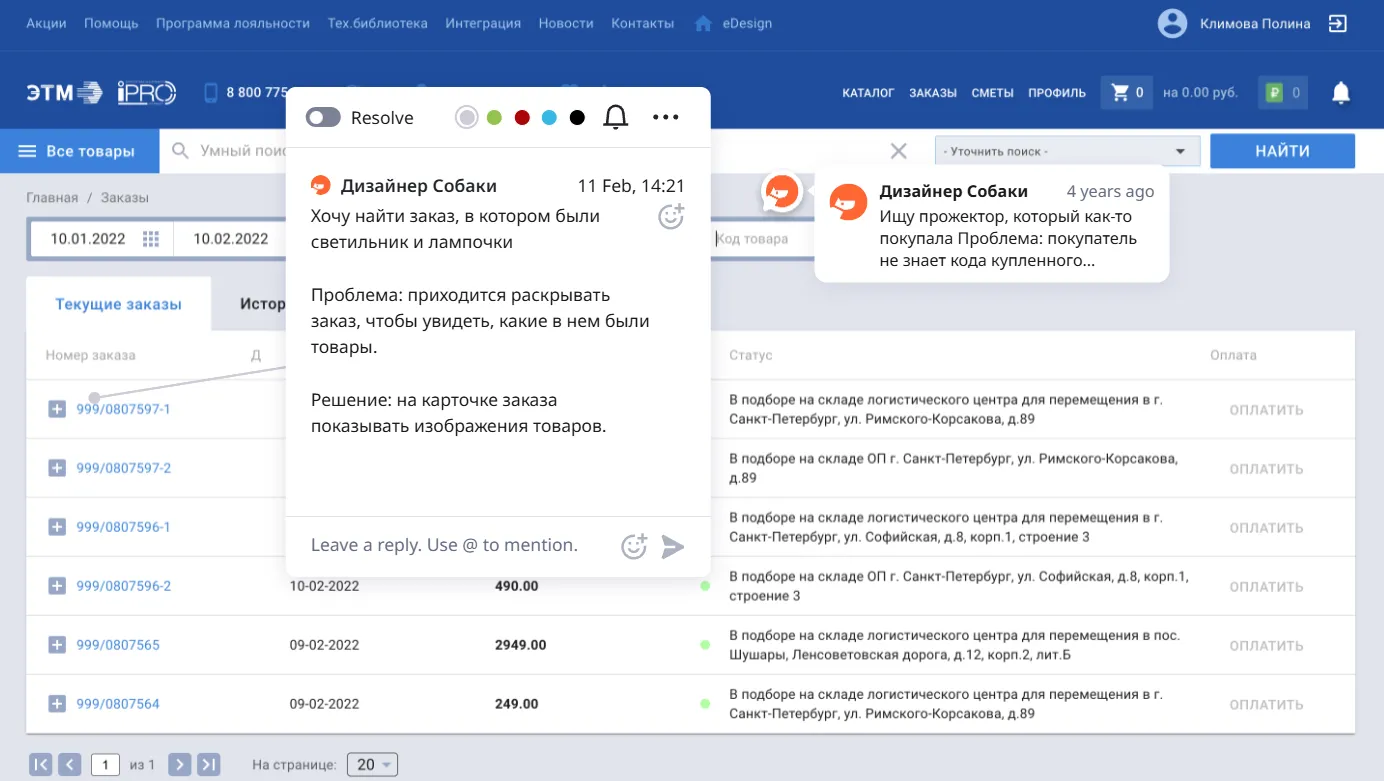
Task: Subscribe via the bell icon in the comment popup
Action: coord(616,116)
